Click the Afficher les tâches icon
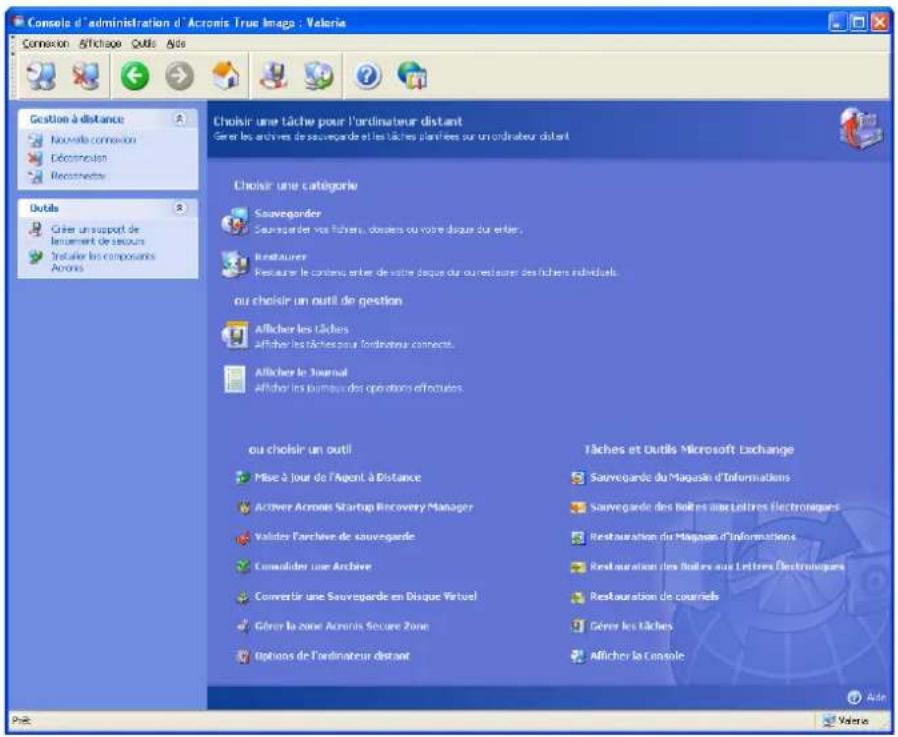898x737 pixels. tap(235, 336)
